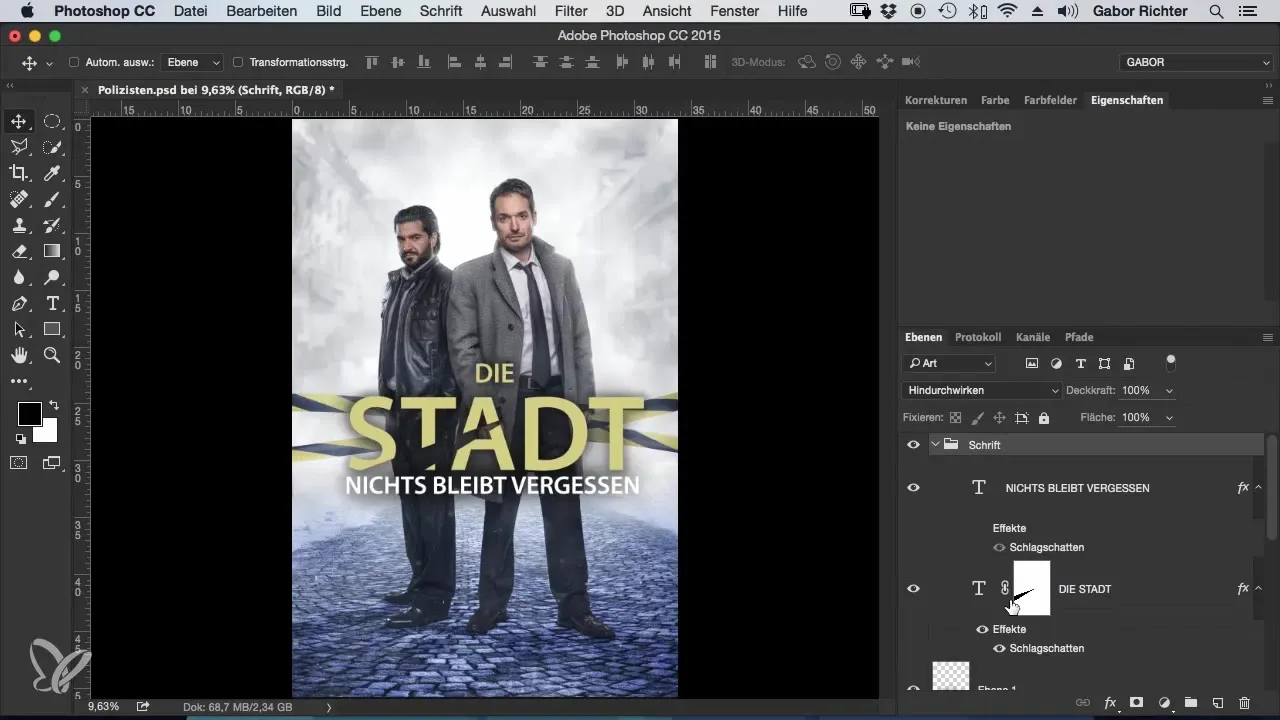
Task: Create a new group folder icon
Action: (1190, 703)
